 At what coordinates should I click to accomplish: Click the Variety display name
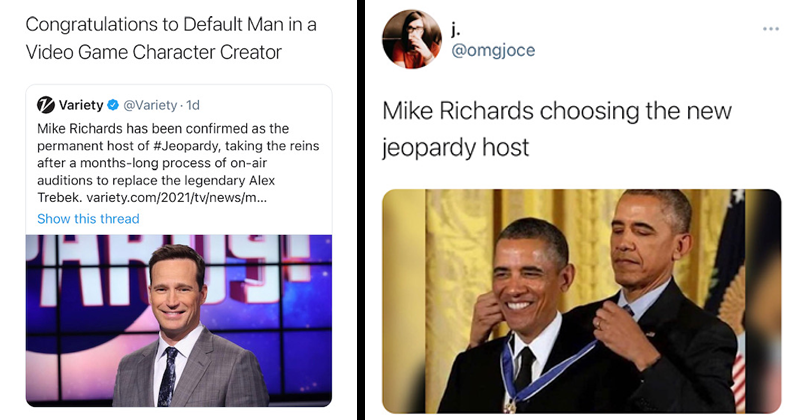[80, 104]
